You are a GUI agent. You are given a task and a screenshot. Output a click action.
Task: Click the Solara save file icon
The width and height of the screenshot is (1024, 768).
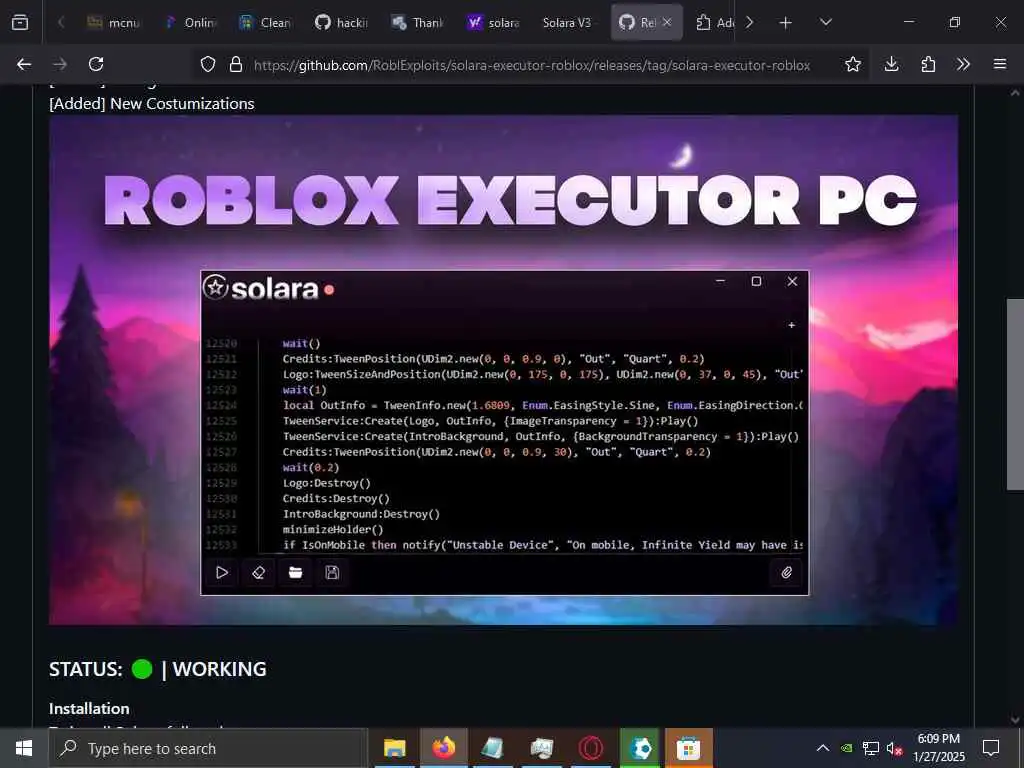click(x=332, y=573)
